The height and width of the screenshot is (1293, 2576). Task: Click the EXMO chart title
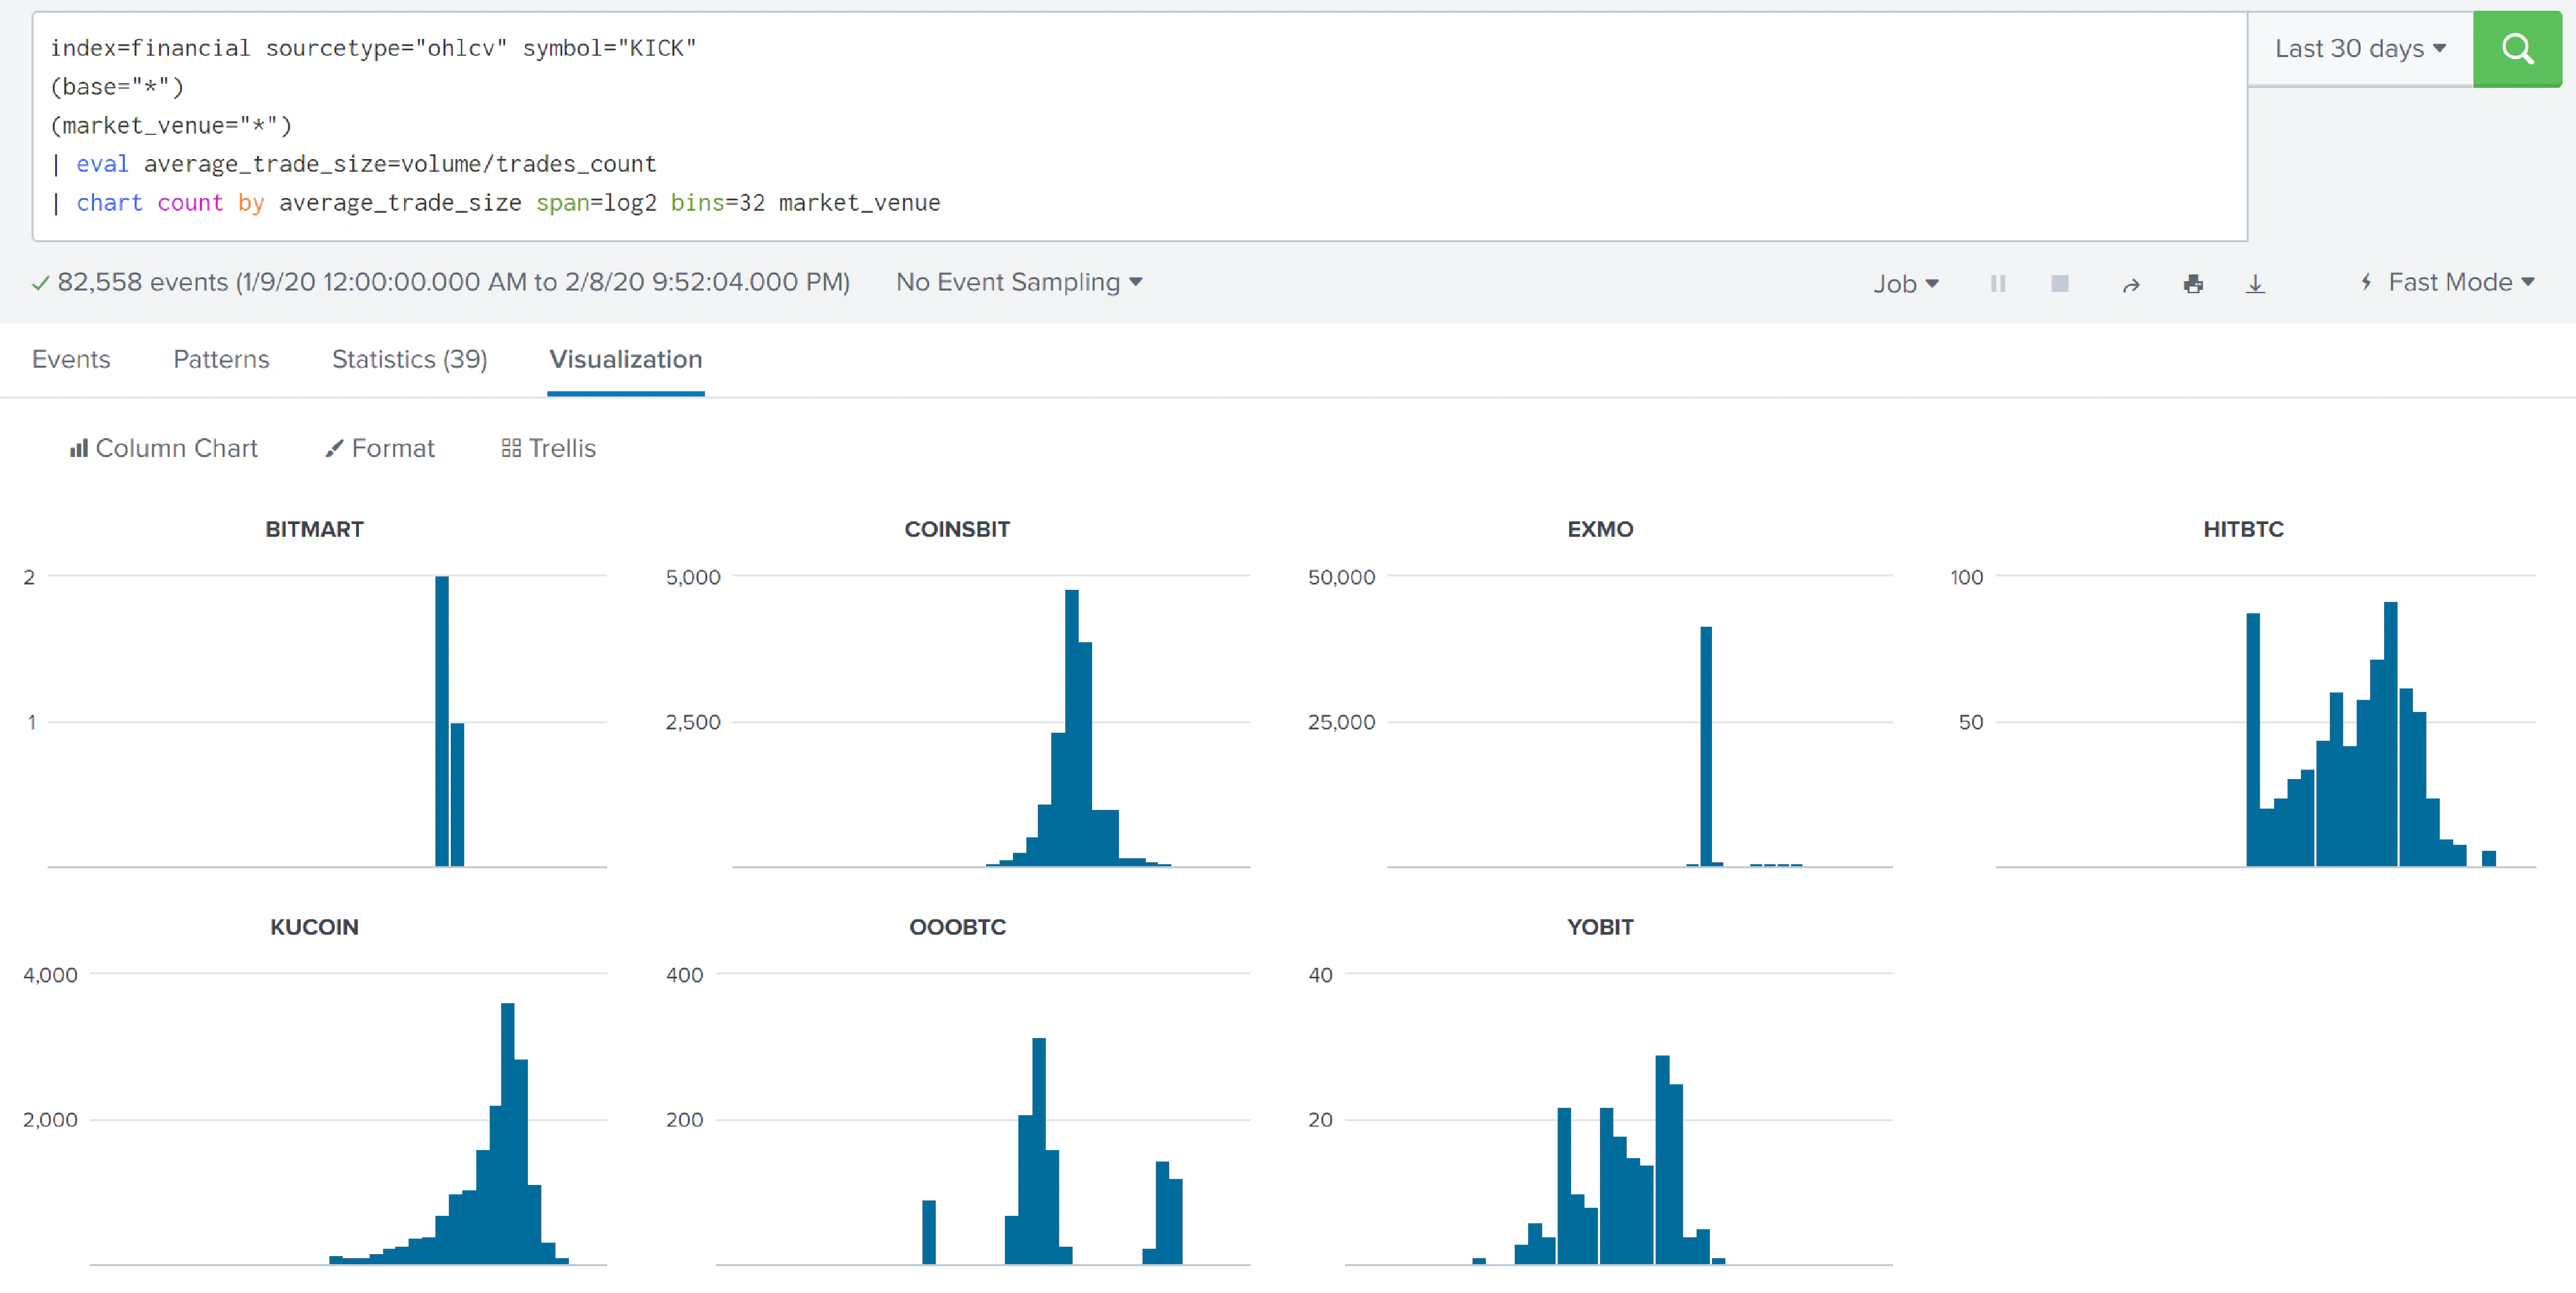[1600, 529]
